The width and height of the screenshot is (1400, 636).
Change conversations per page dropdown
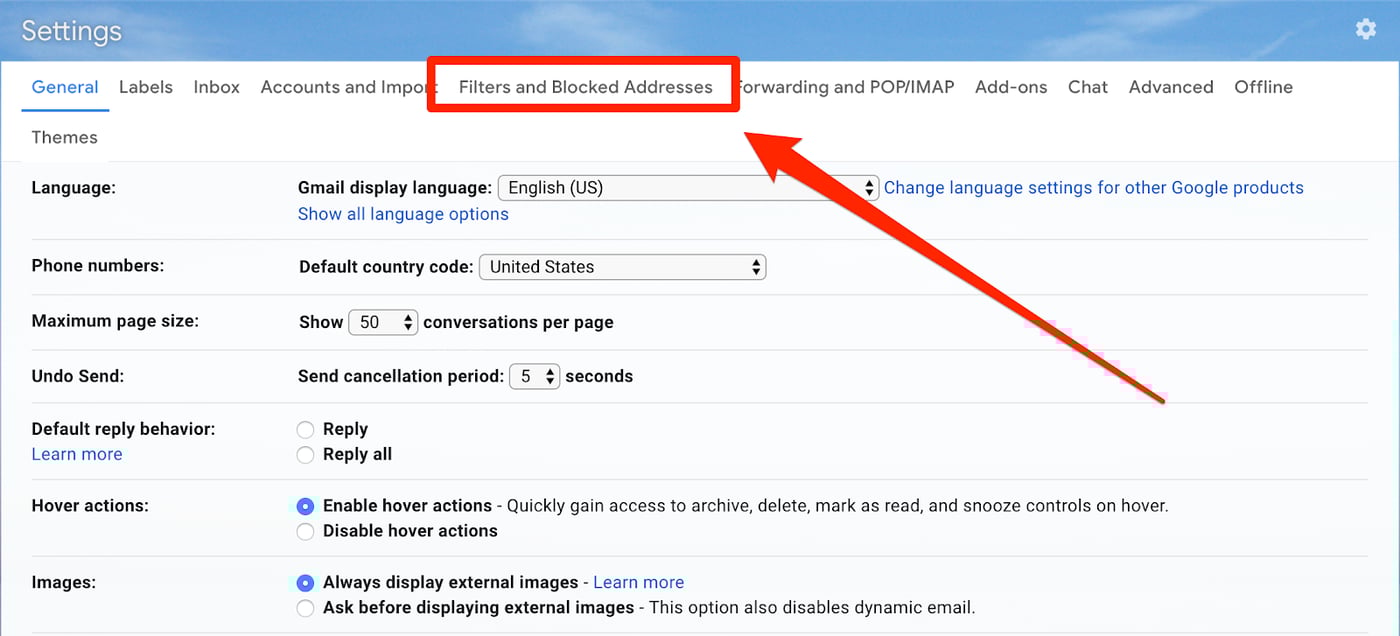click(383, 322)
